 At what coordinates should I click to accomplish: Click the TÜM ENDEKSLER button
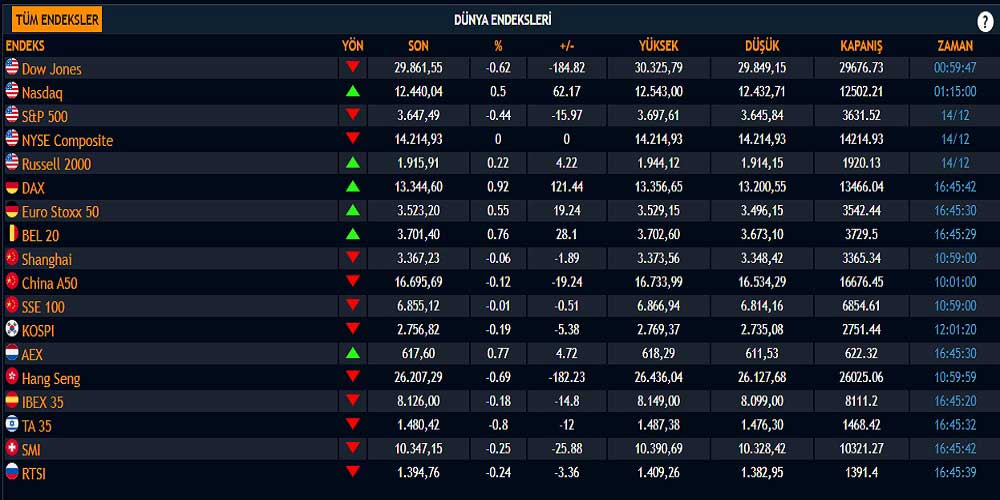57,20
